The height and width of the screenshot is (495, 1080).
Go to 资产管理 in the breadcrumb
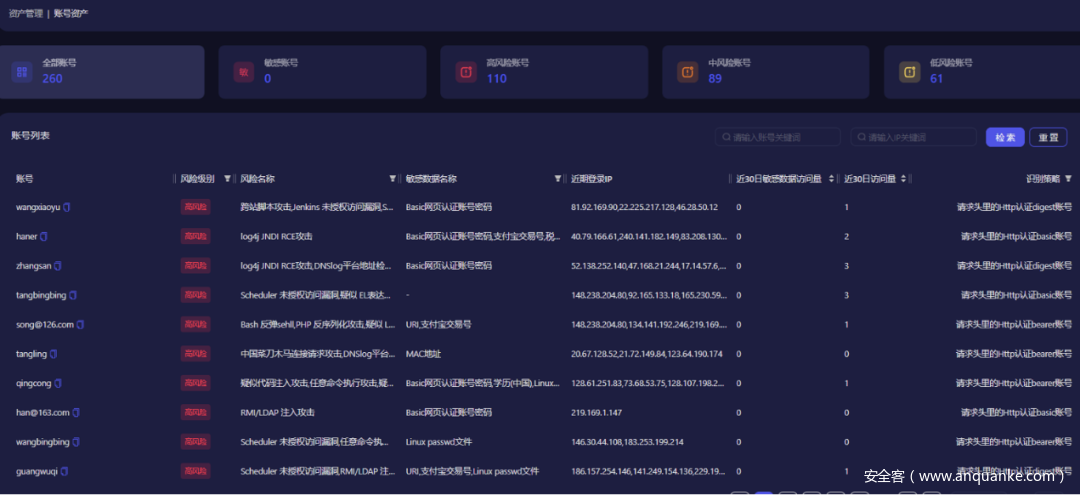point(25,13)
